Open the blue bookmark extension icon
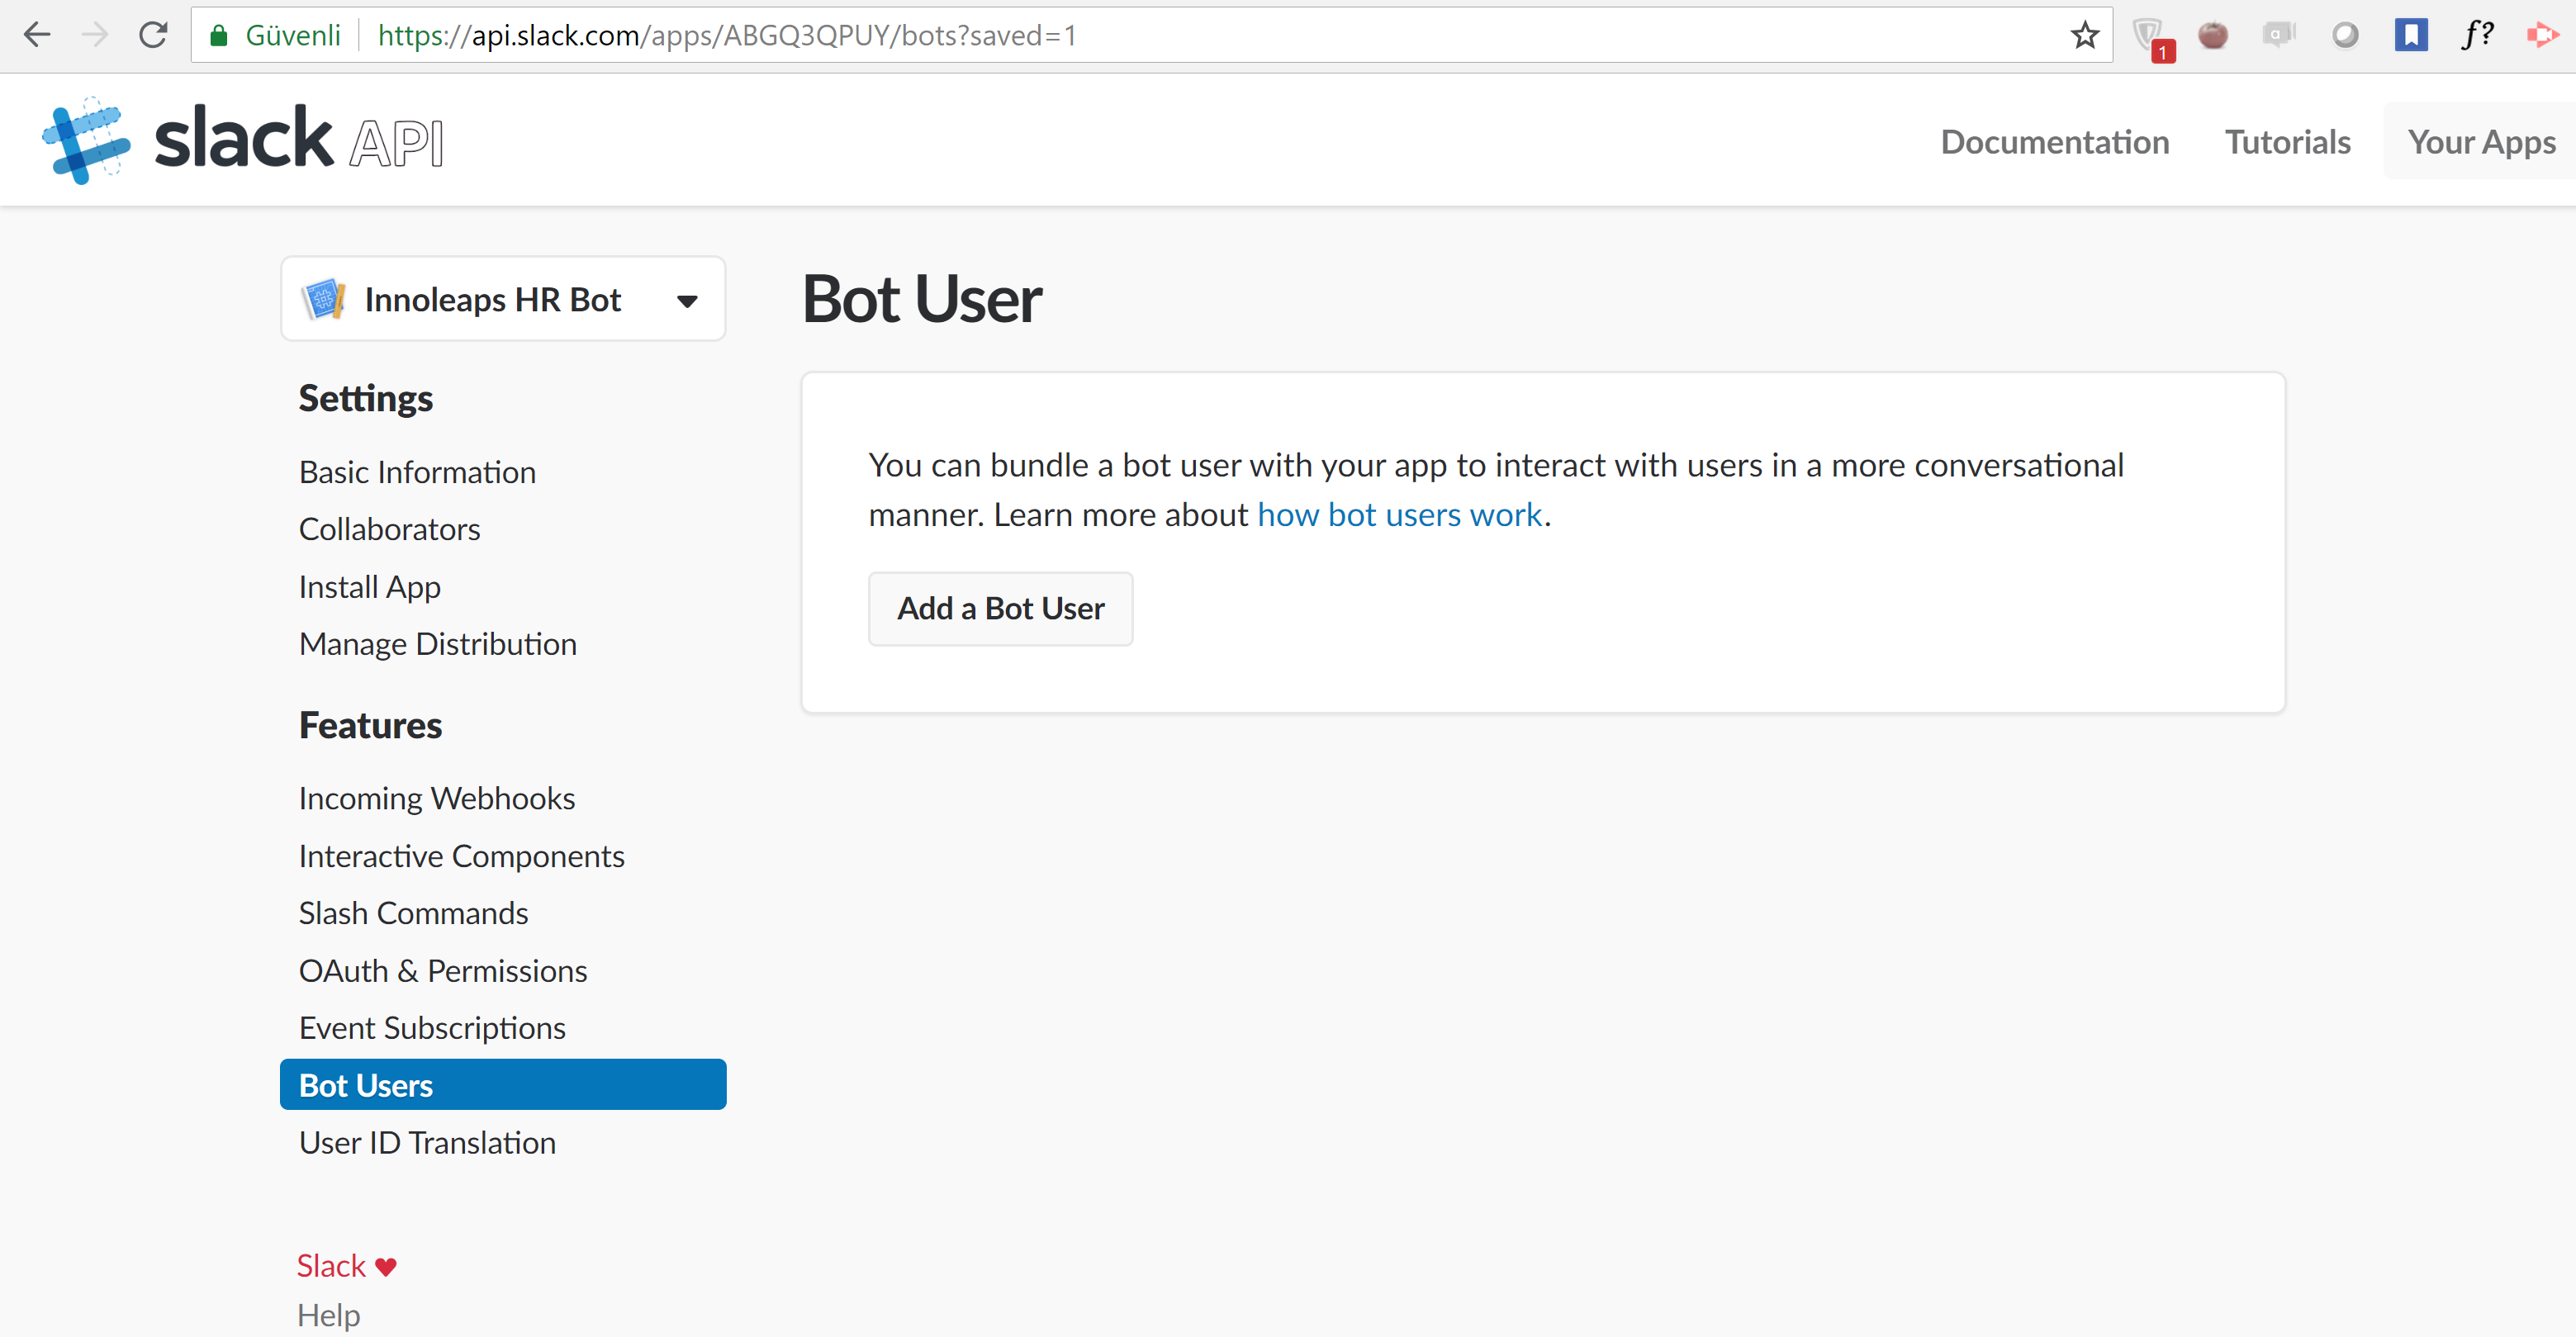Image resolution: width=2576 pixels, height=1337 pixels. [2410, 35]
